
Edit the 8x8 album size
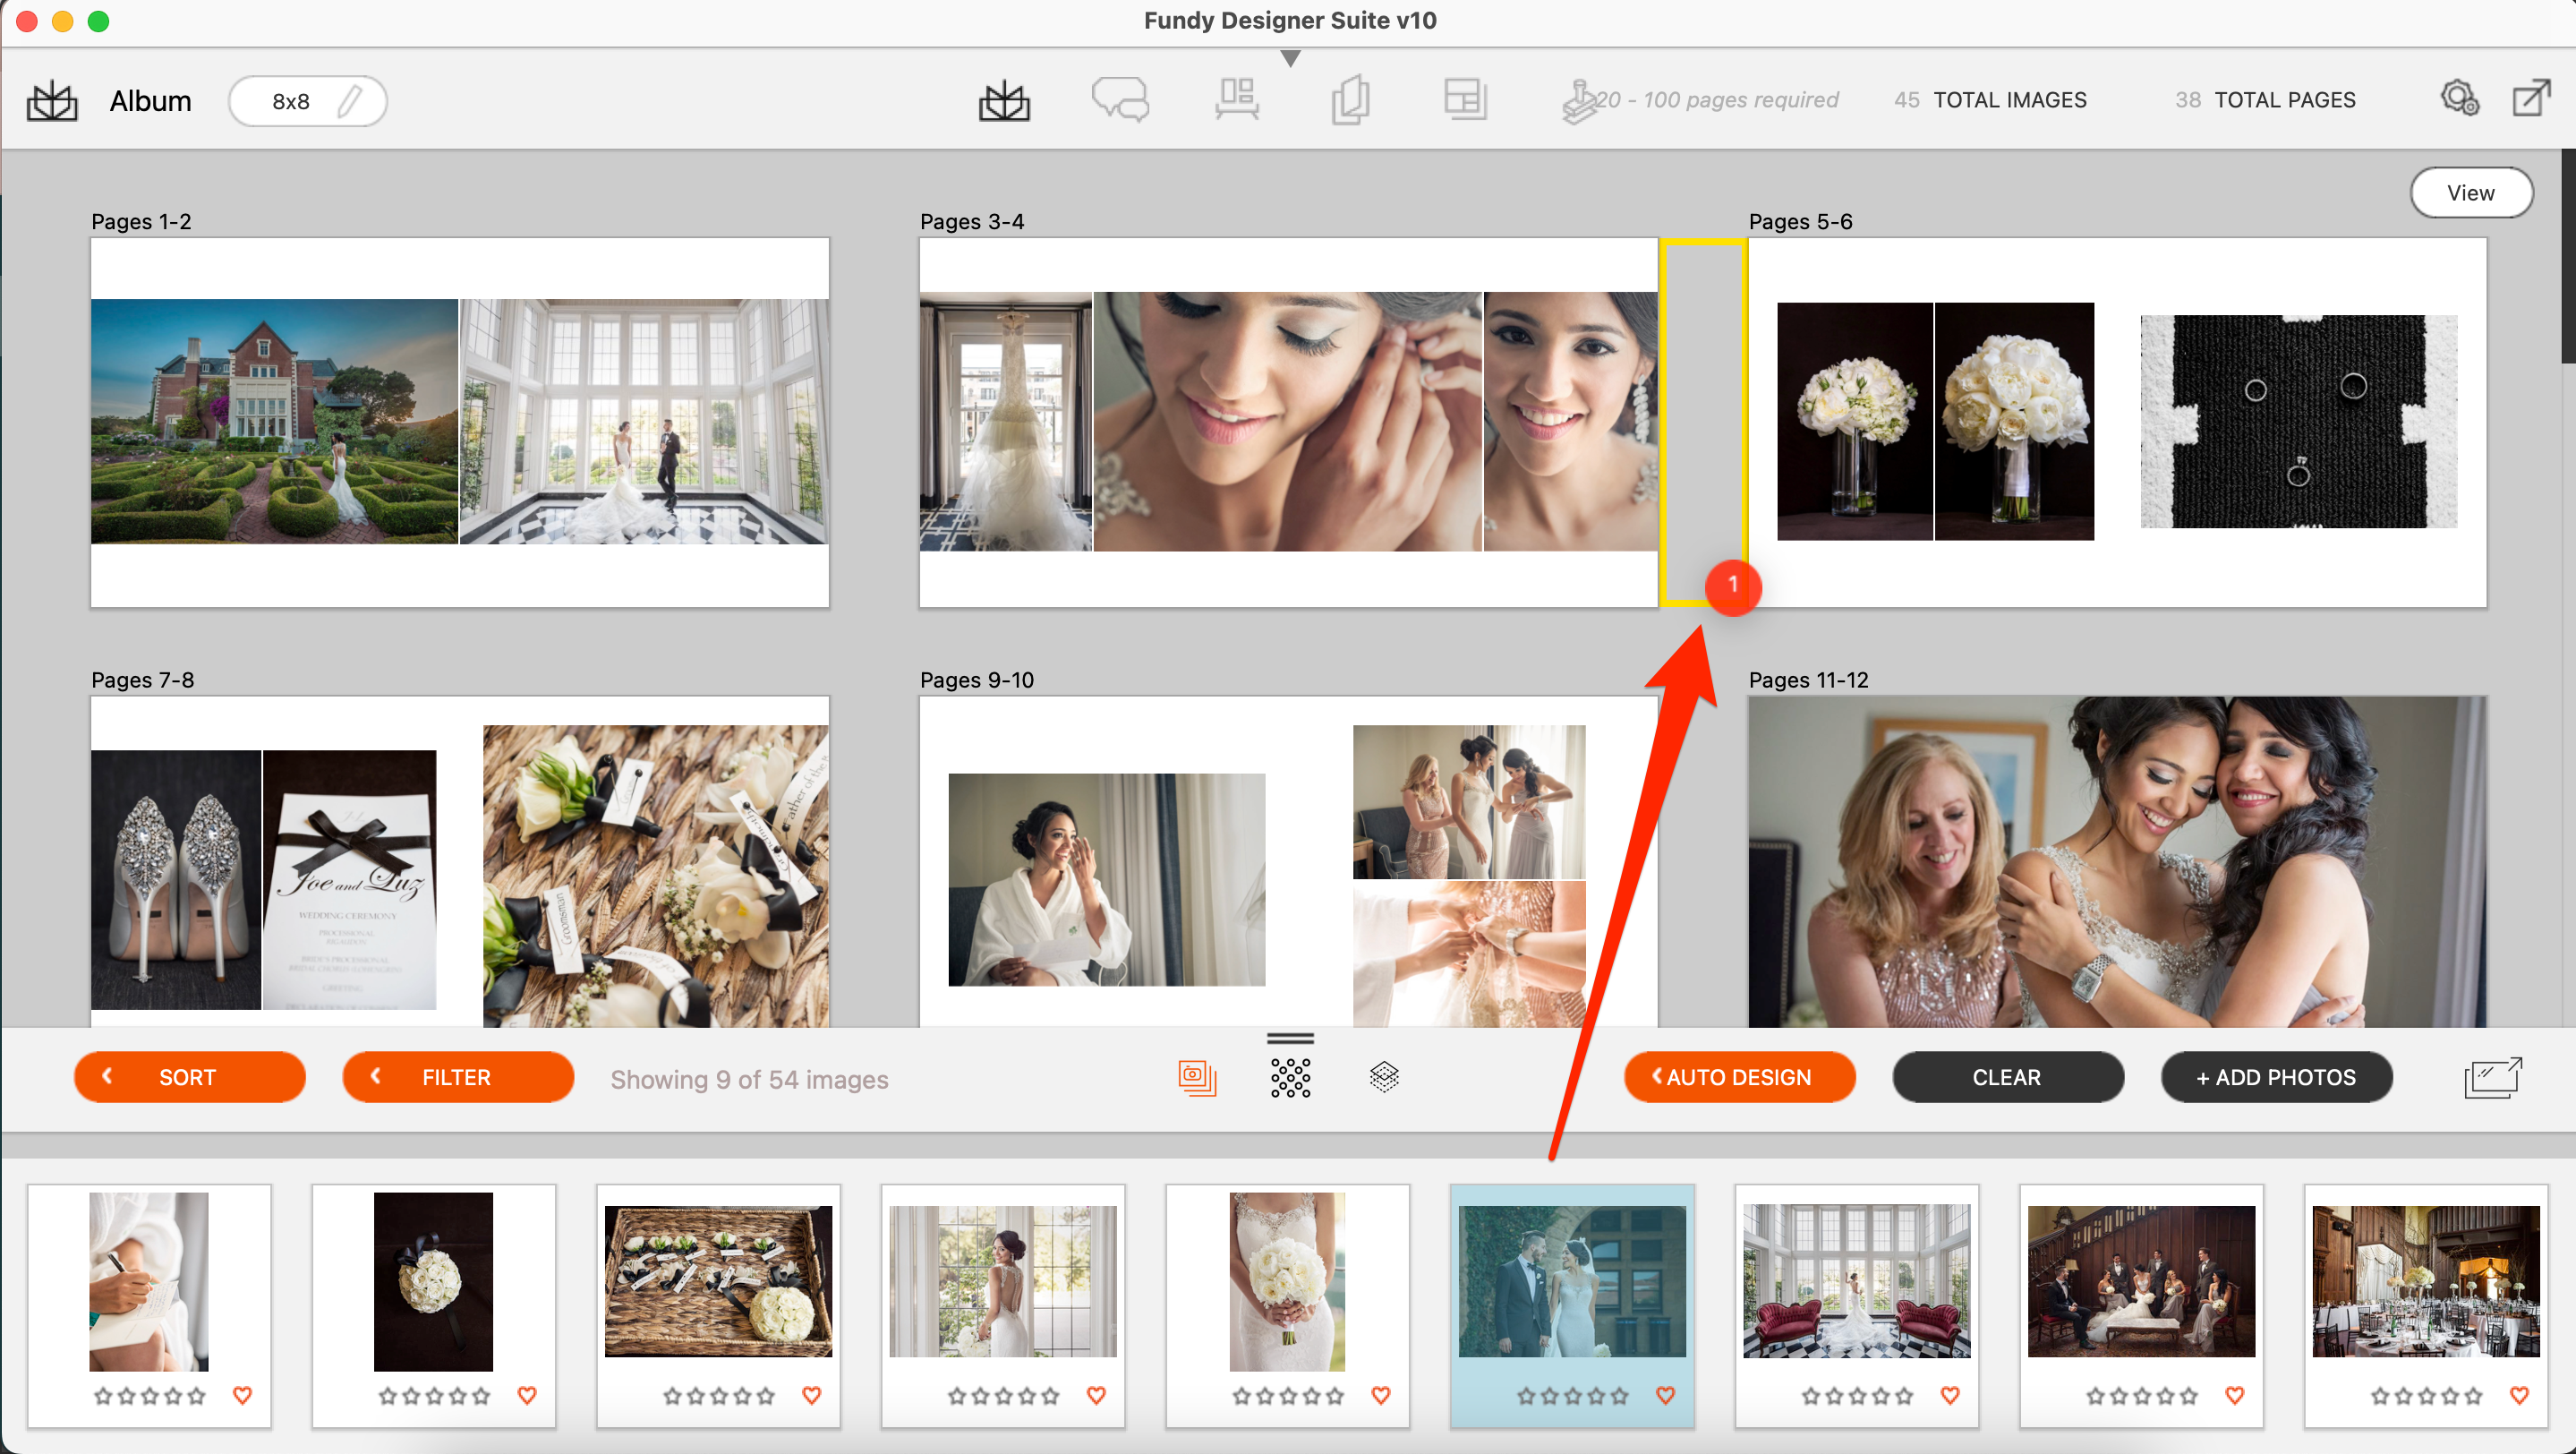(x=308, y=101)
